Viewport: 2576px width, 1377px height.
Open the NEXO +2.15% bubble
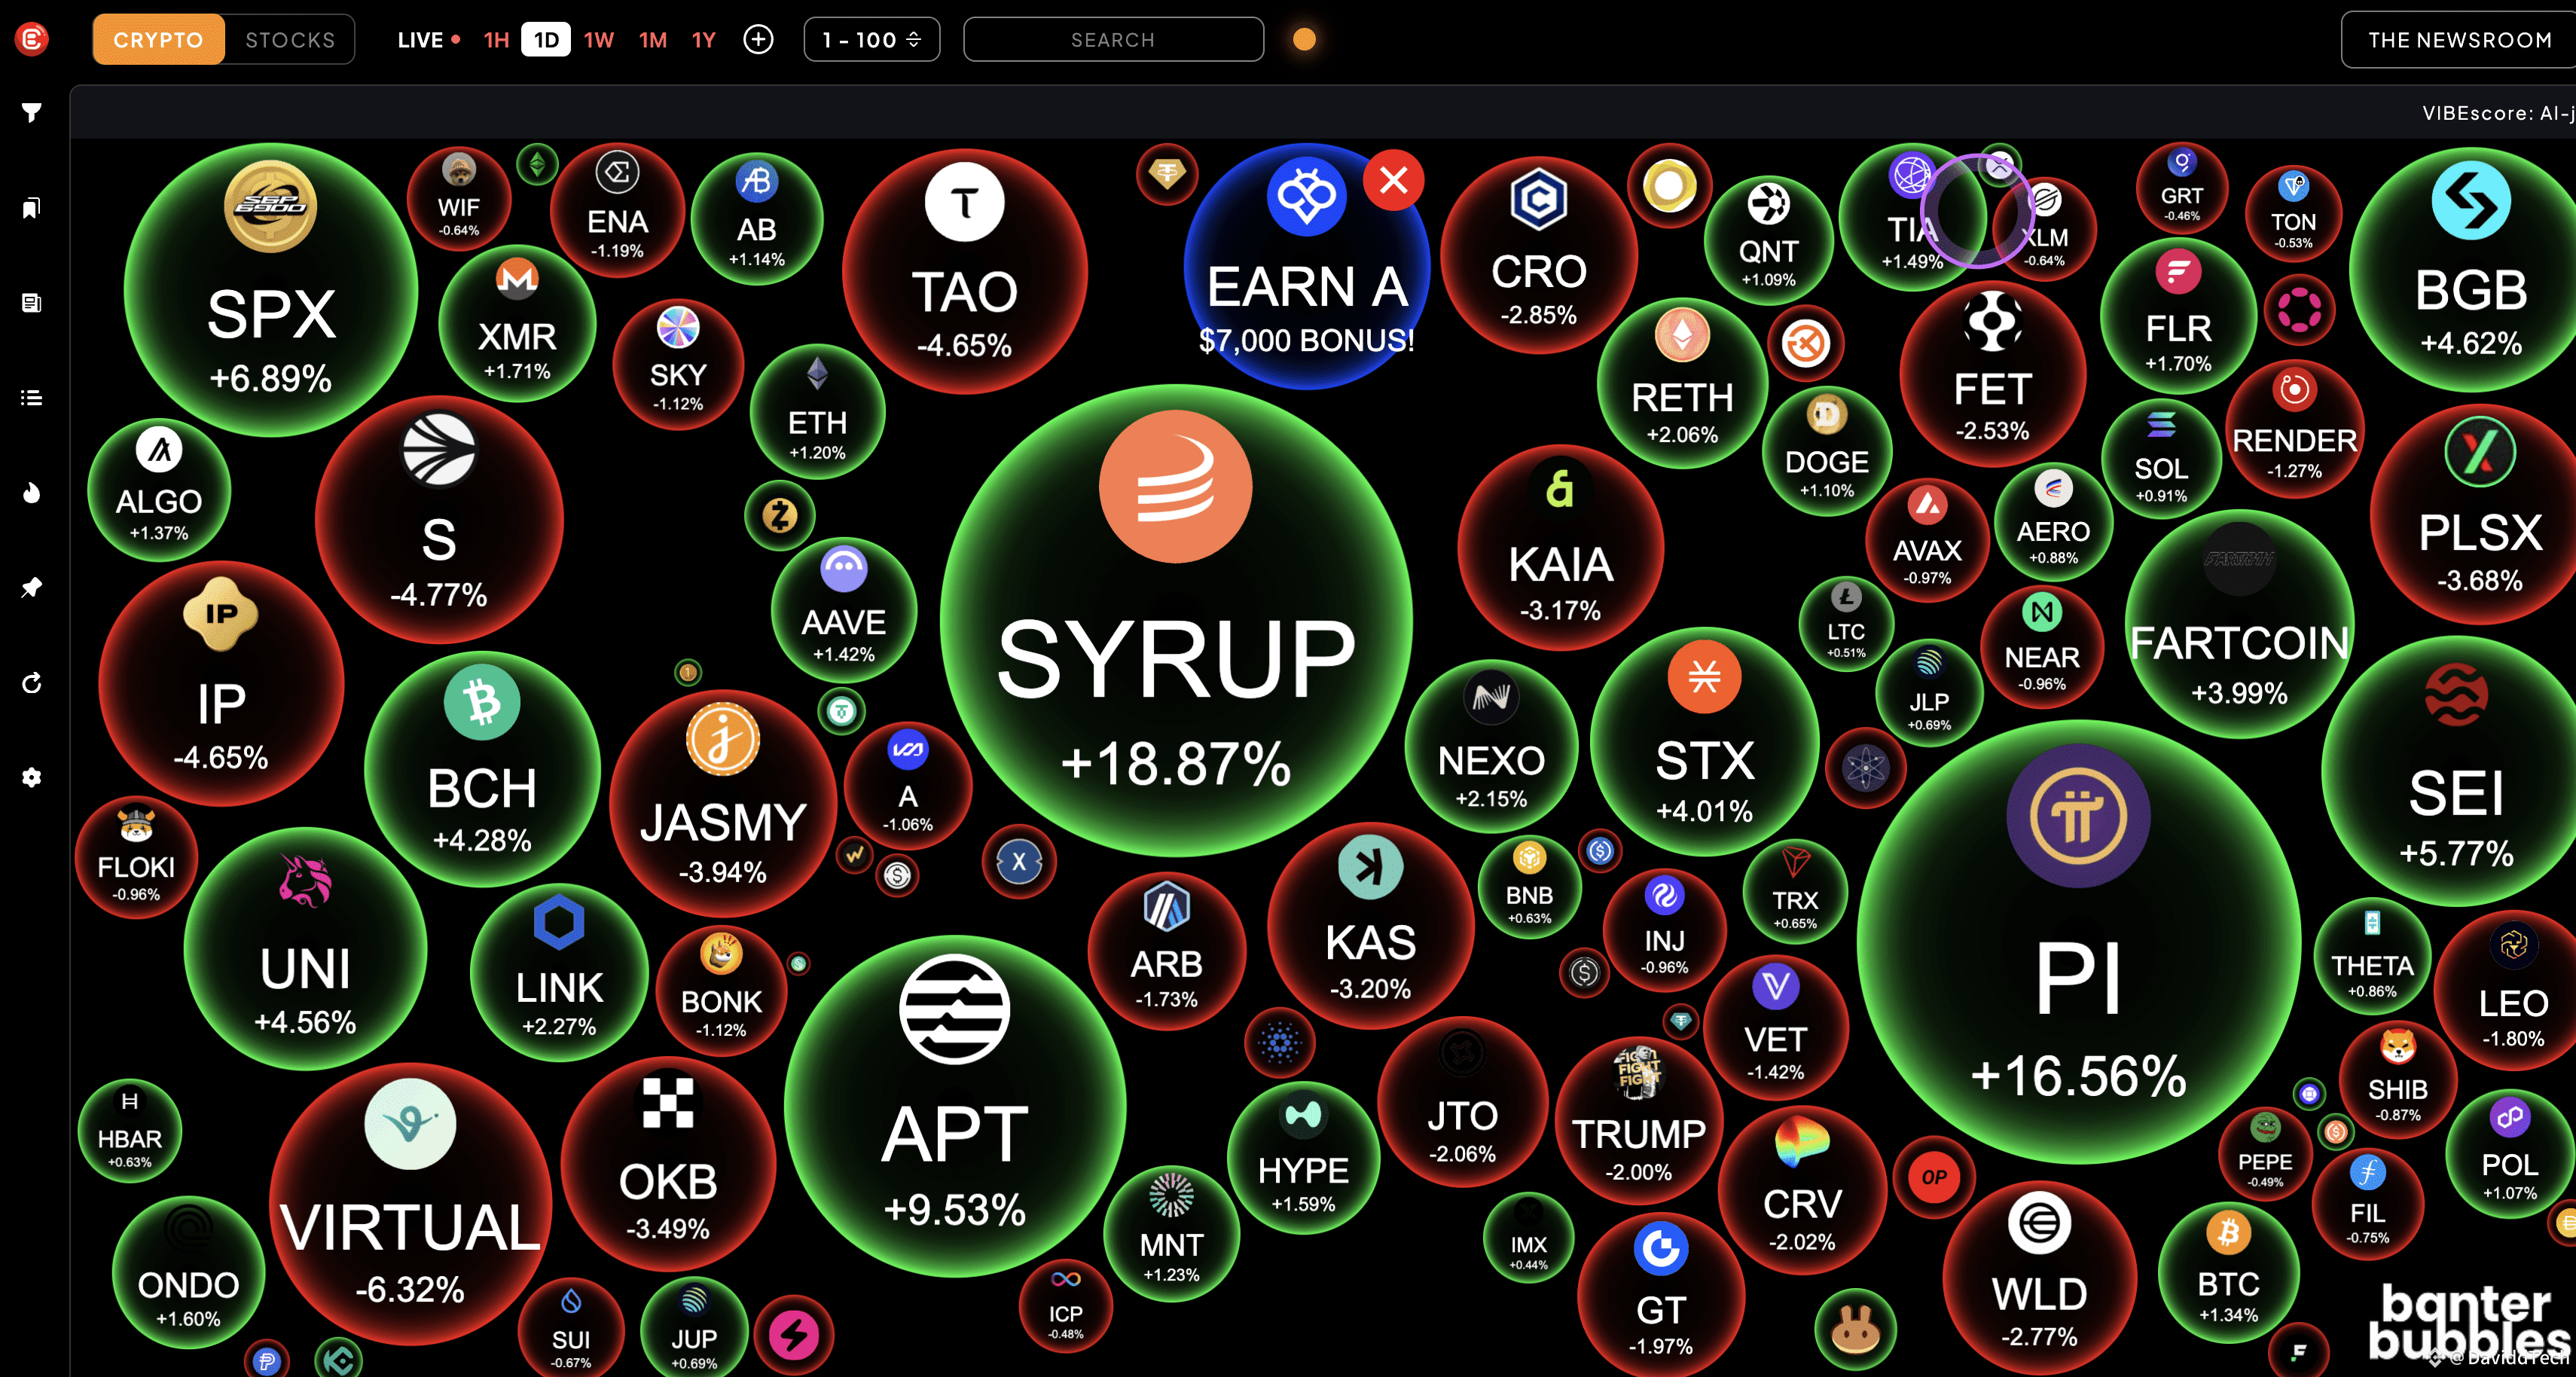tap(1491, 746)
